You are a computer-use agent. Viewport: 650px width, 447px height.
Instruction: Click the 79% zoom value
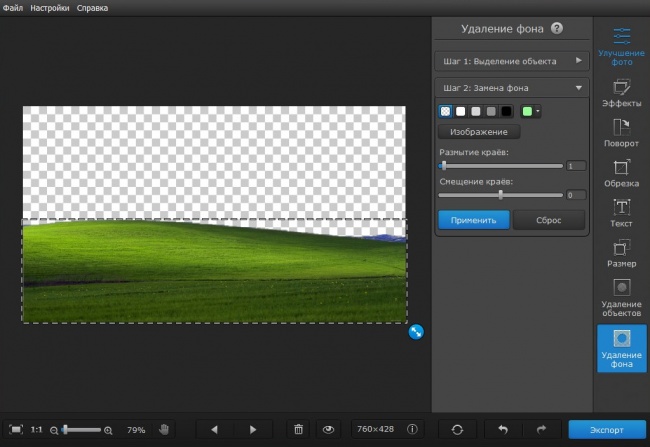tap(136, 430)
